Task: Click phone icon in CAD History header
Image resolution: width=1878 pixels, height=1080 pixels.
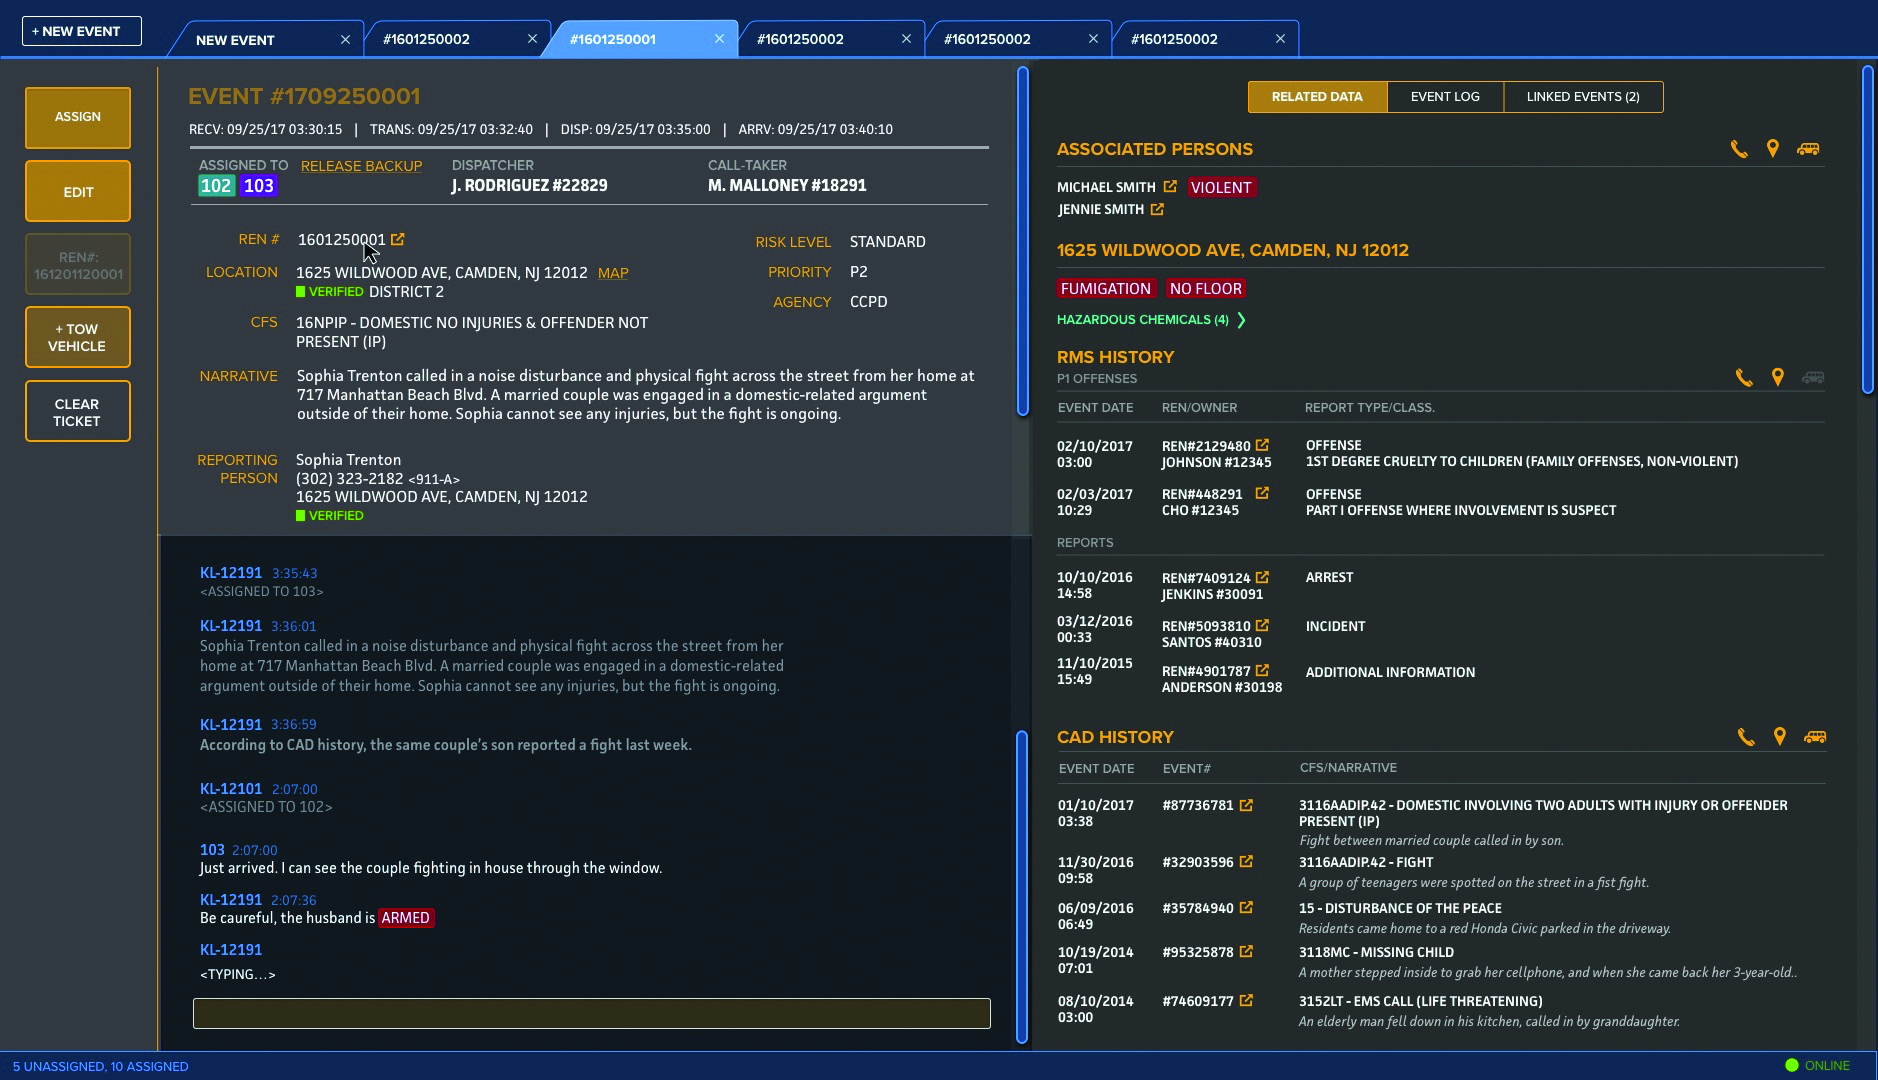Action: (x=1746, y=737)
